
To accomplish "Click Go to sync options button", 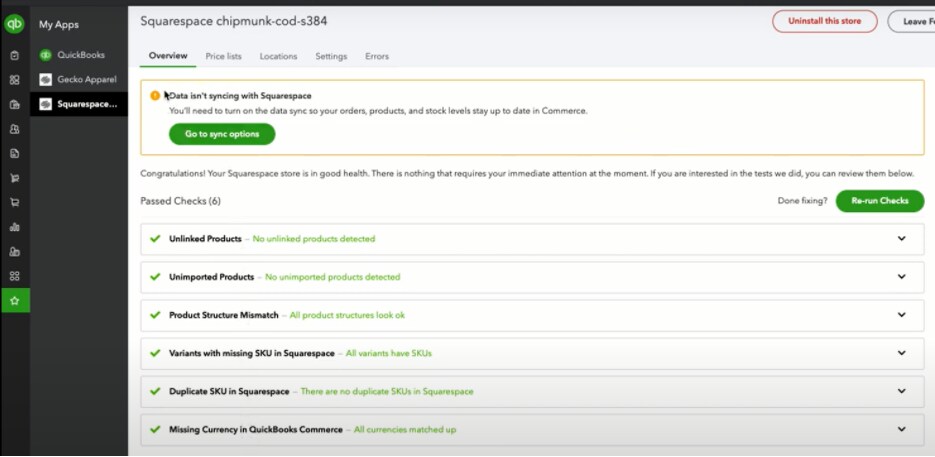I will point(222,134).
